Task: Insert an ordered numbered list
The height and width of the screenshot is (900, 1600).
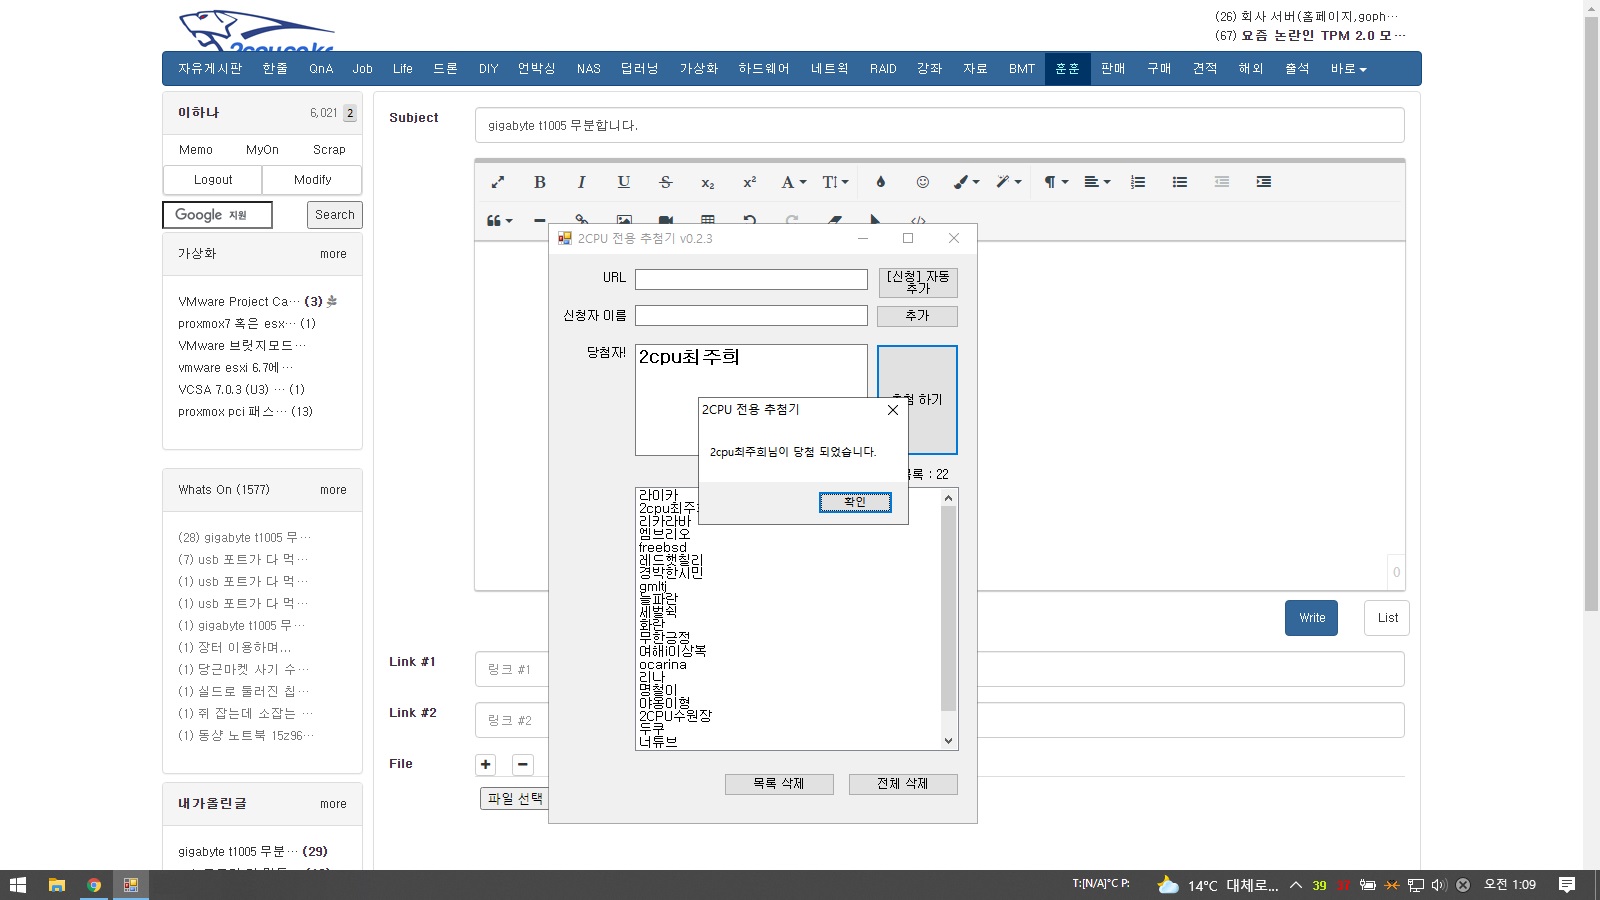Action: tap(1138, 182)
